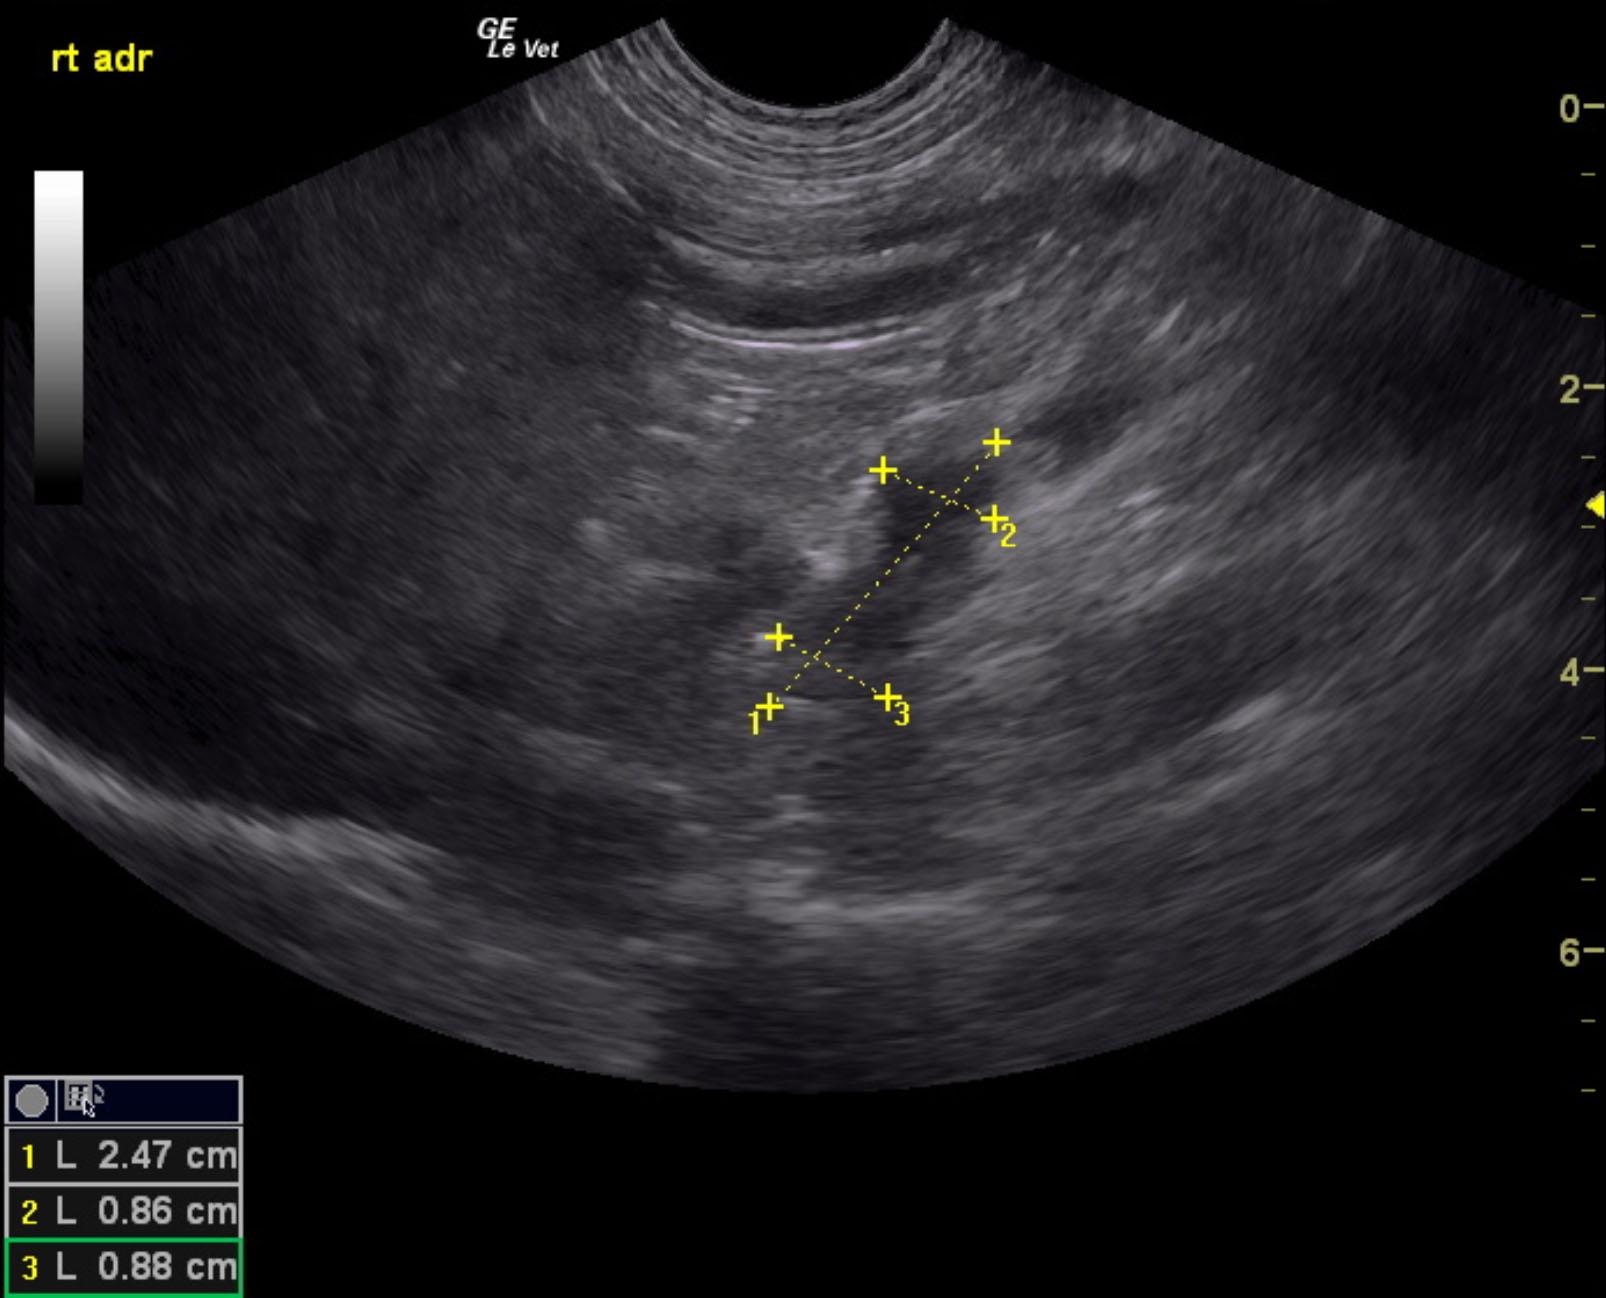Screen dimensions: 1606x1298
Task: Click the "rt adr" annotation text
Action: click(x=101, y=59)
